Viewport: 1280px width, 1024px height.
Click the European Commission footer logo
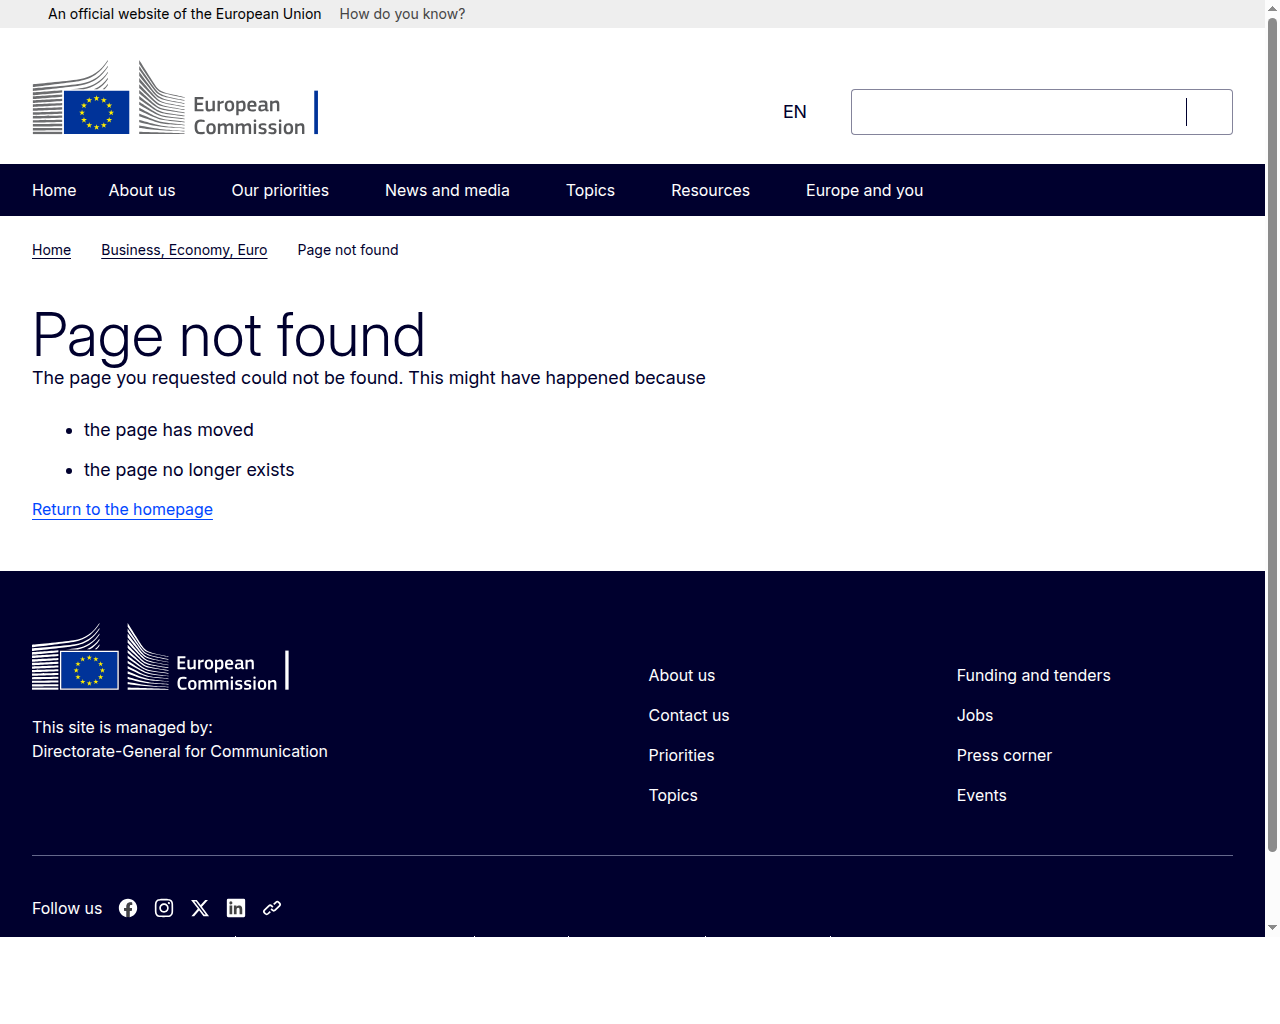pos(161,657)
